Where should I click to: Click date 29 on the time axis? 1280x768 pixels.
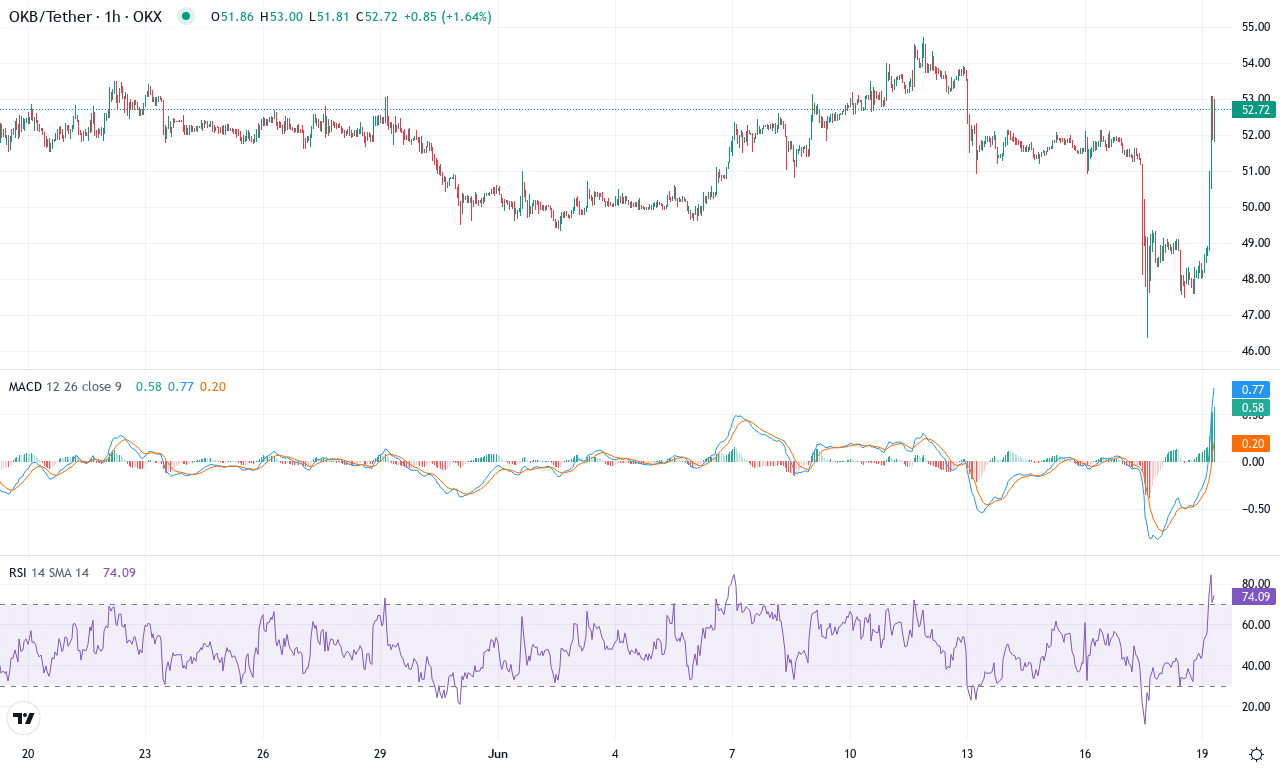(380, 754)
